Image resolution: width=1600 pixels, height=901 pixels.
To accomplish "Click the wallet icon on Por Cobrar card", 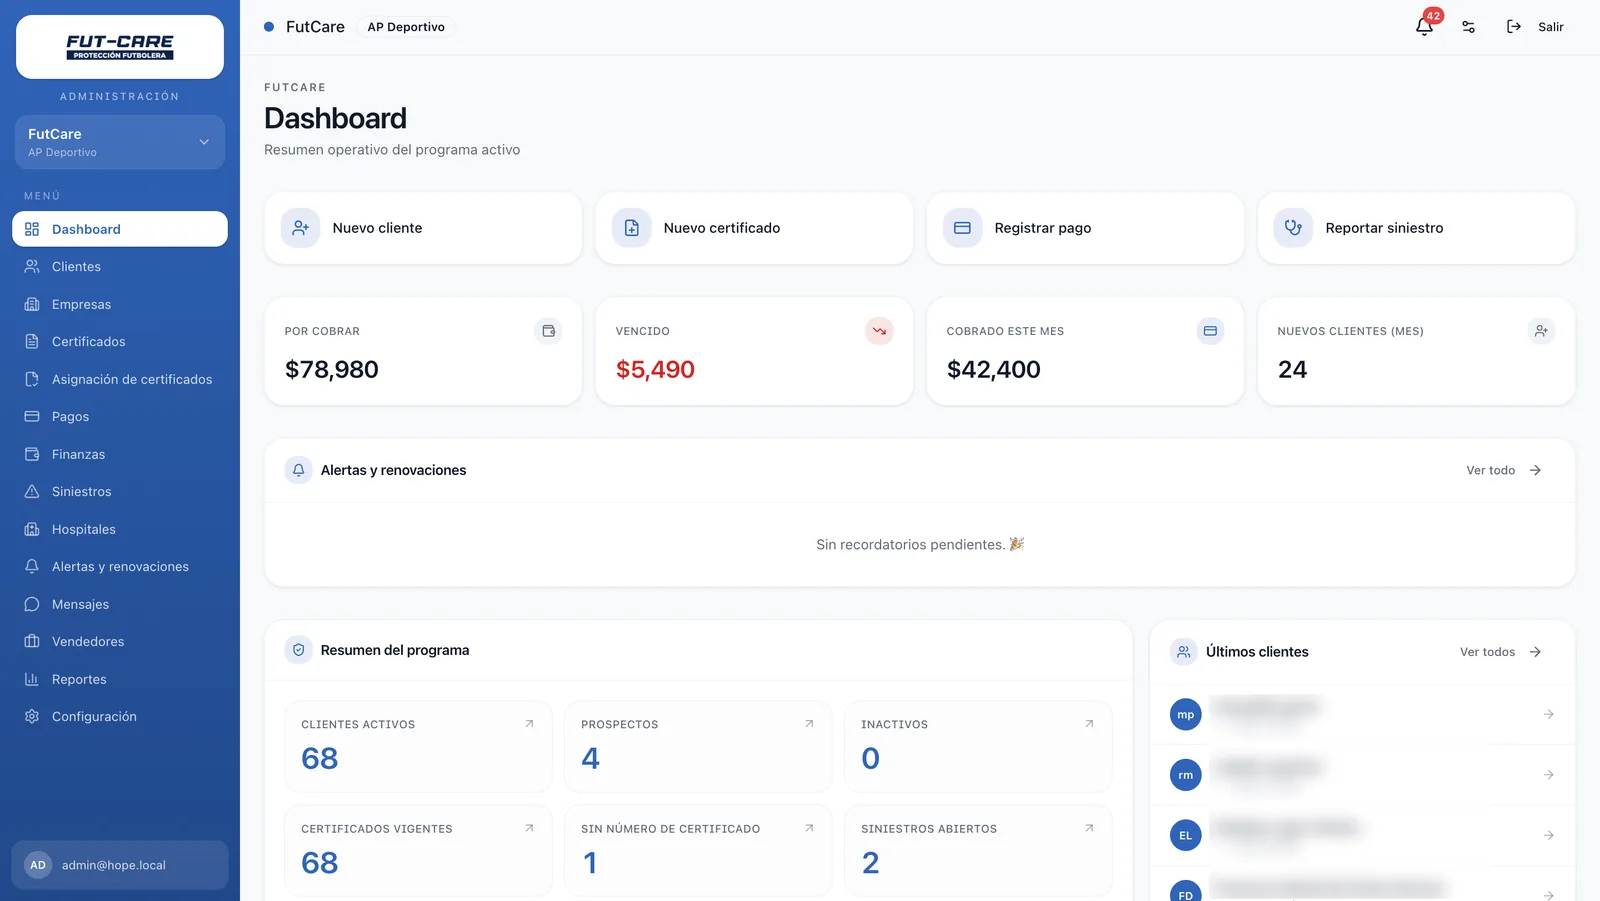I will click(548, 331).
